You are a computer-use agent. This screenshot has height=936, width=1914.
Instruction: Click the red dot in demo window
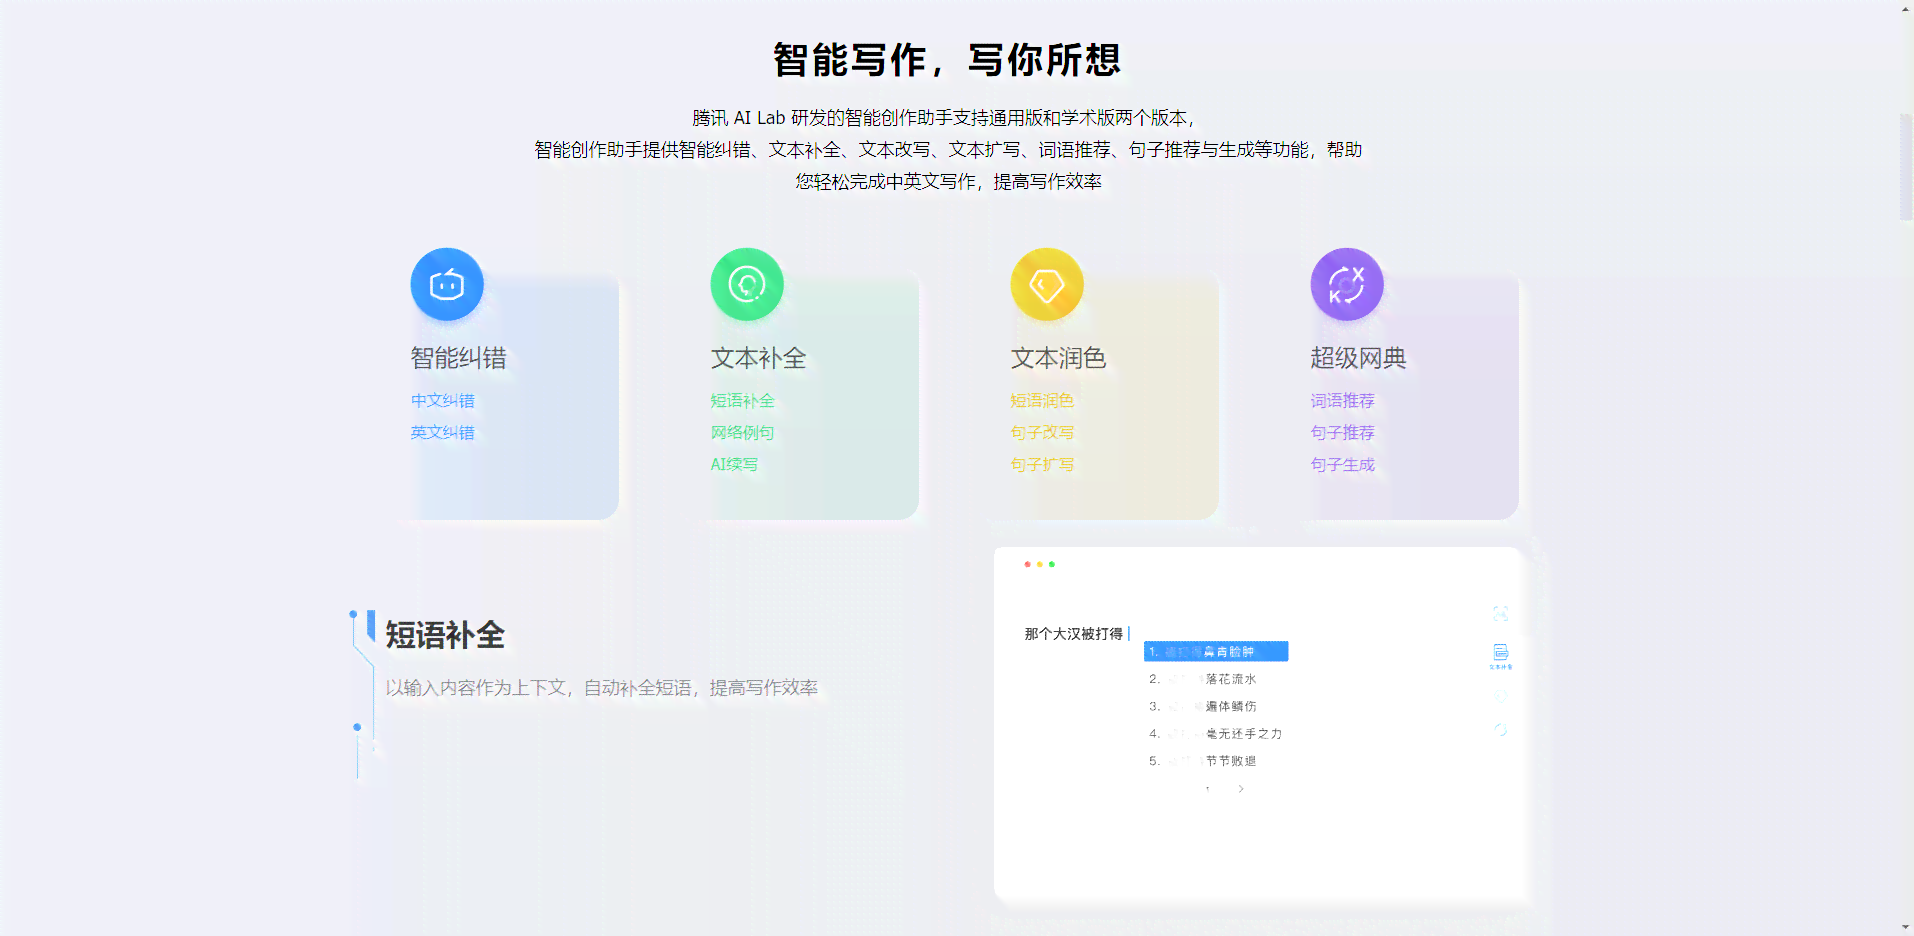[x=1027, y=564]
